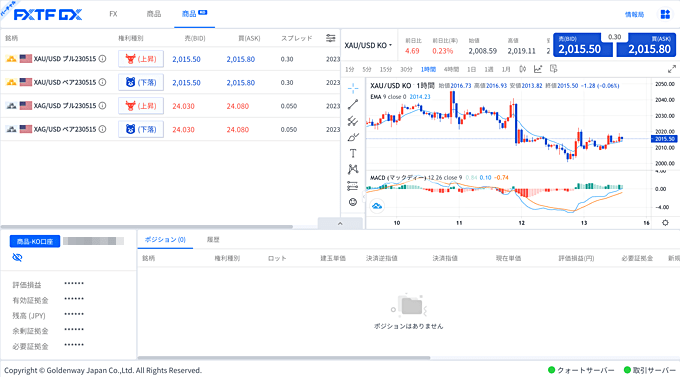Toggle balance visibility eye icon

pos(17,258)
